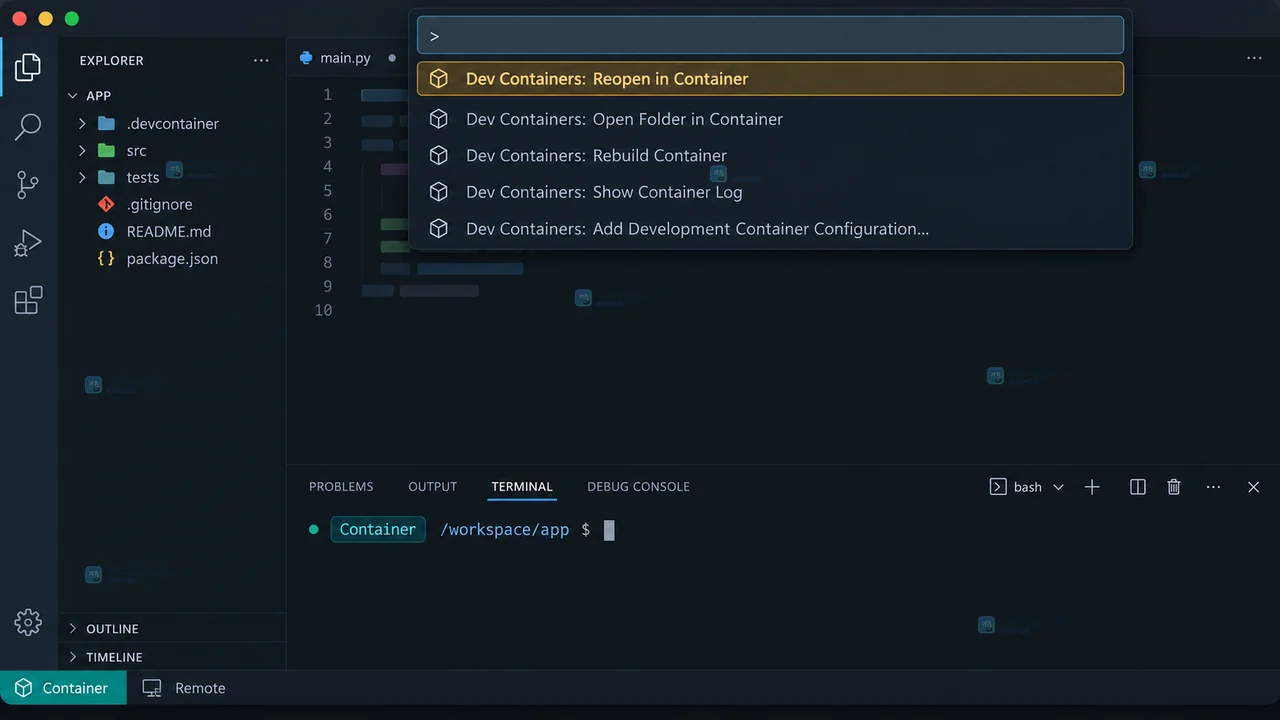This screenshot has height=720, width=1280.
Task: Select Dev Containers: Show Container Log
Action: [x=770, y=192]
